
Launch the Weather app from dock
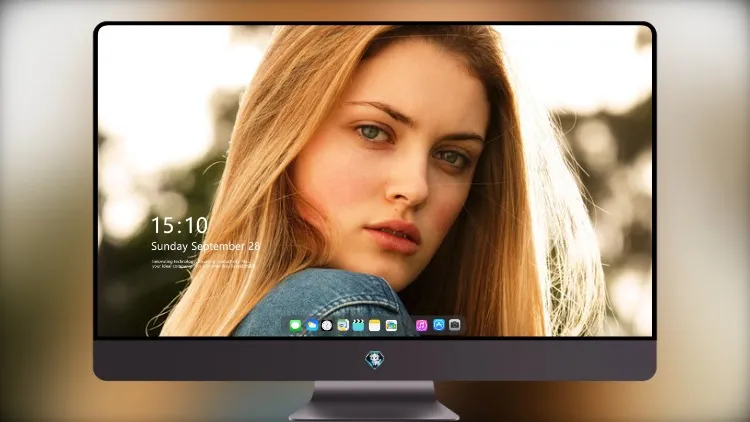(312, 325)
